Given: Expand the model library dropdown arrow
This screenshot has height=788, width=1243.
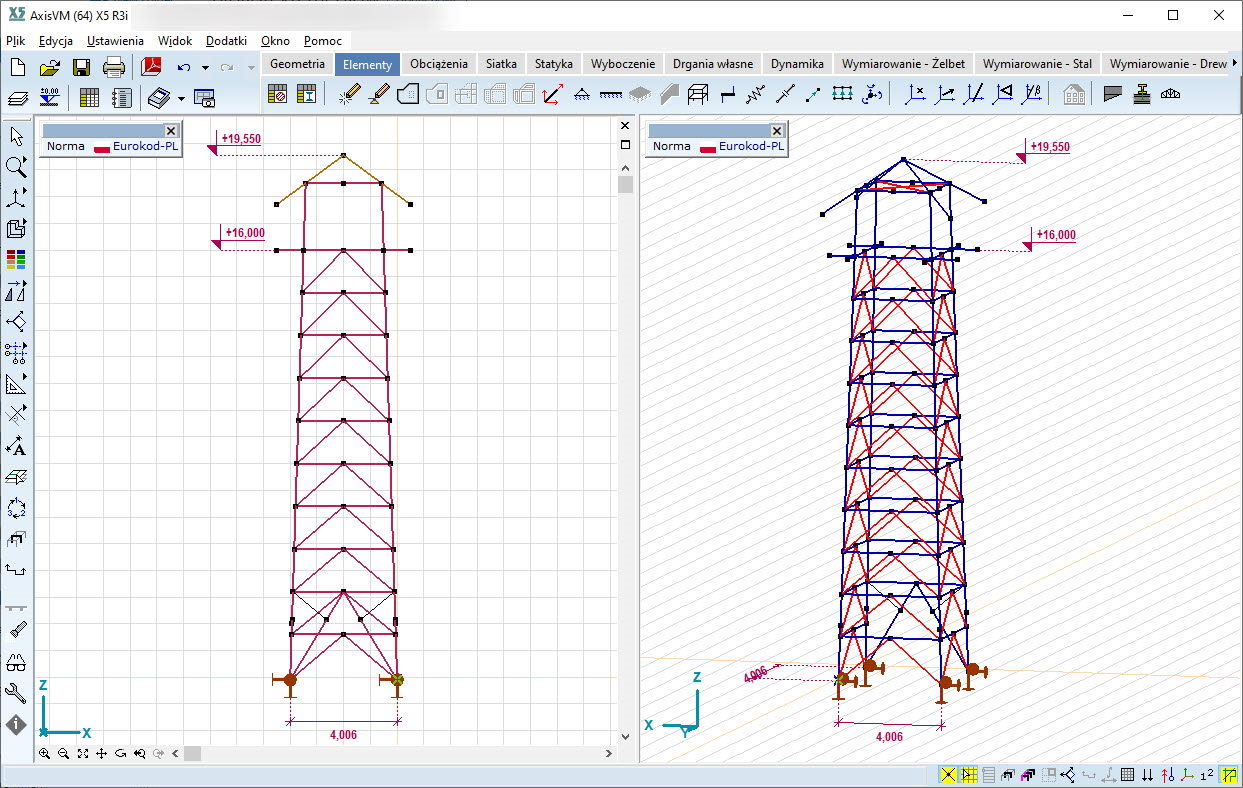Looking at the screenshot, I should coord(181,98).
